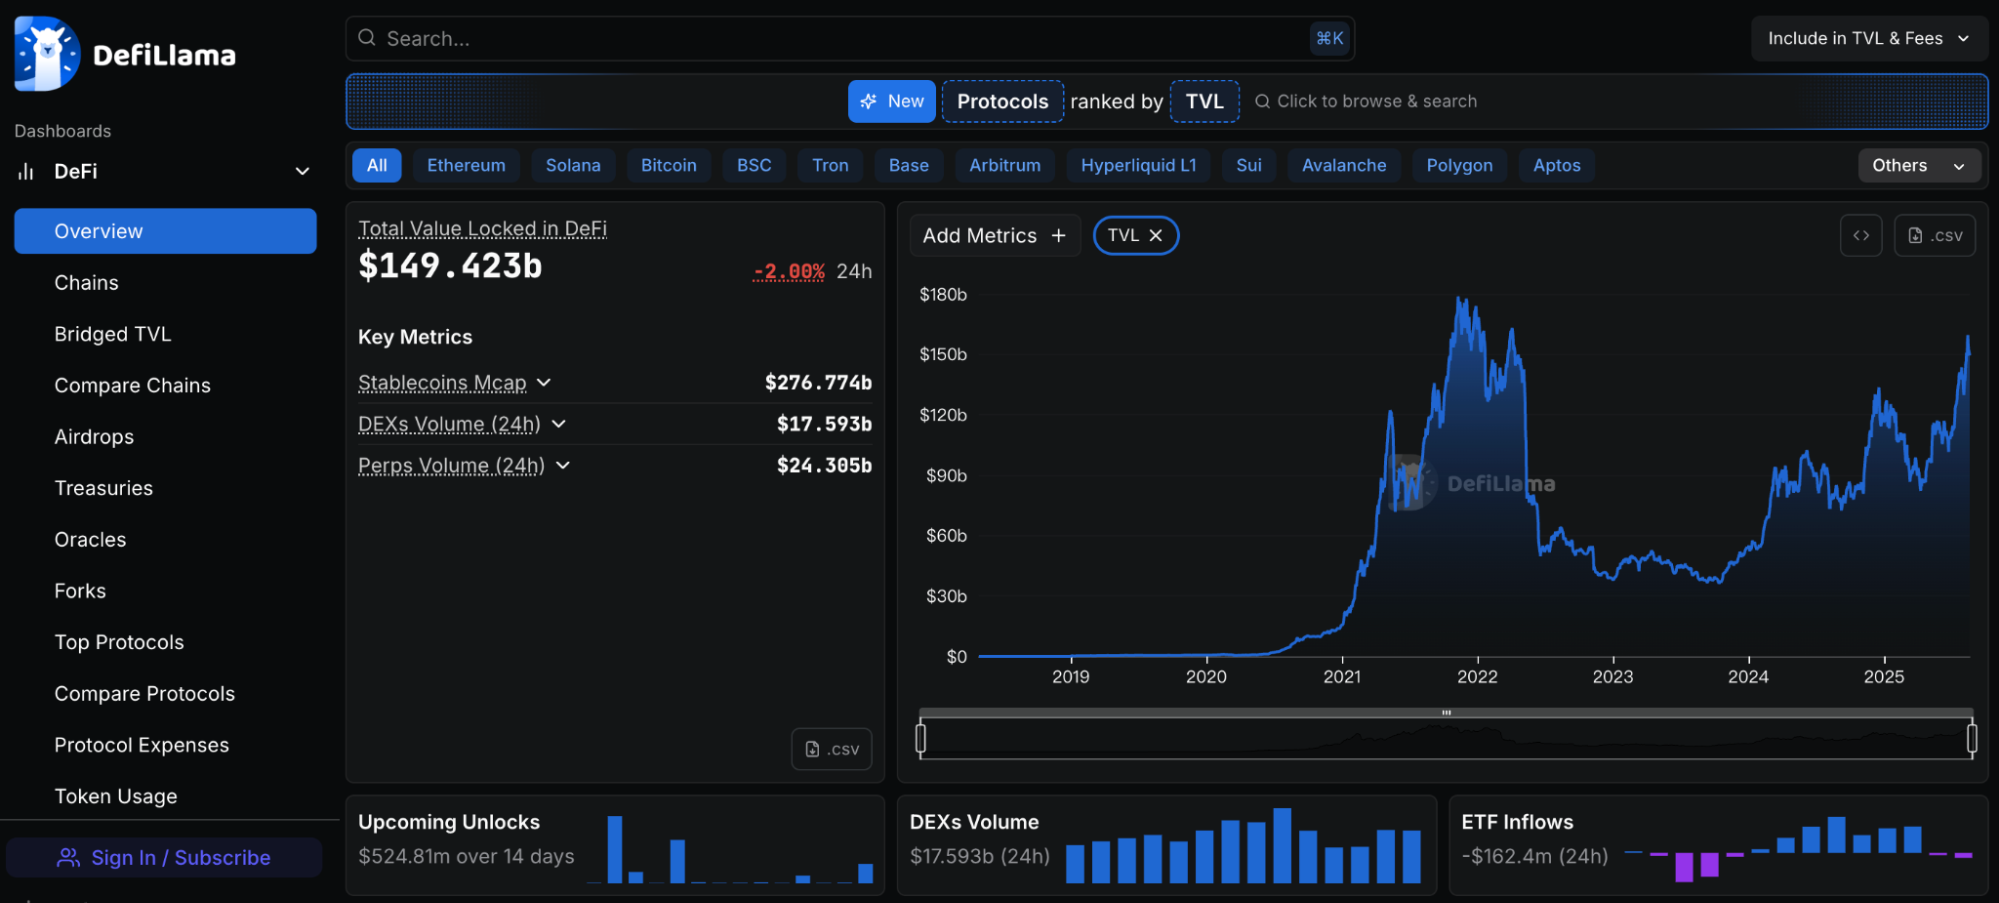Open the DEXs Volume card
This screenshot has width=1999, height=903.
pos(1167,845)
